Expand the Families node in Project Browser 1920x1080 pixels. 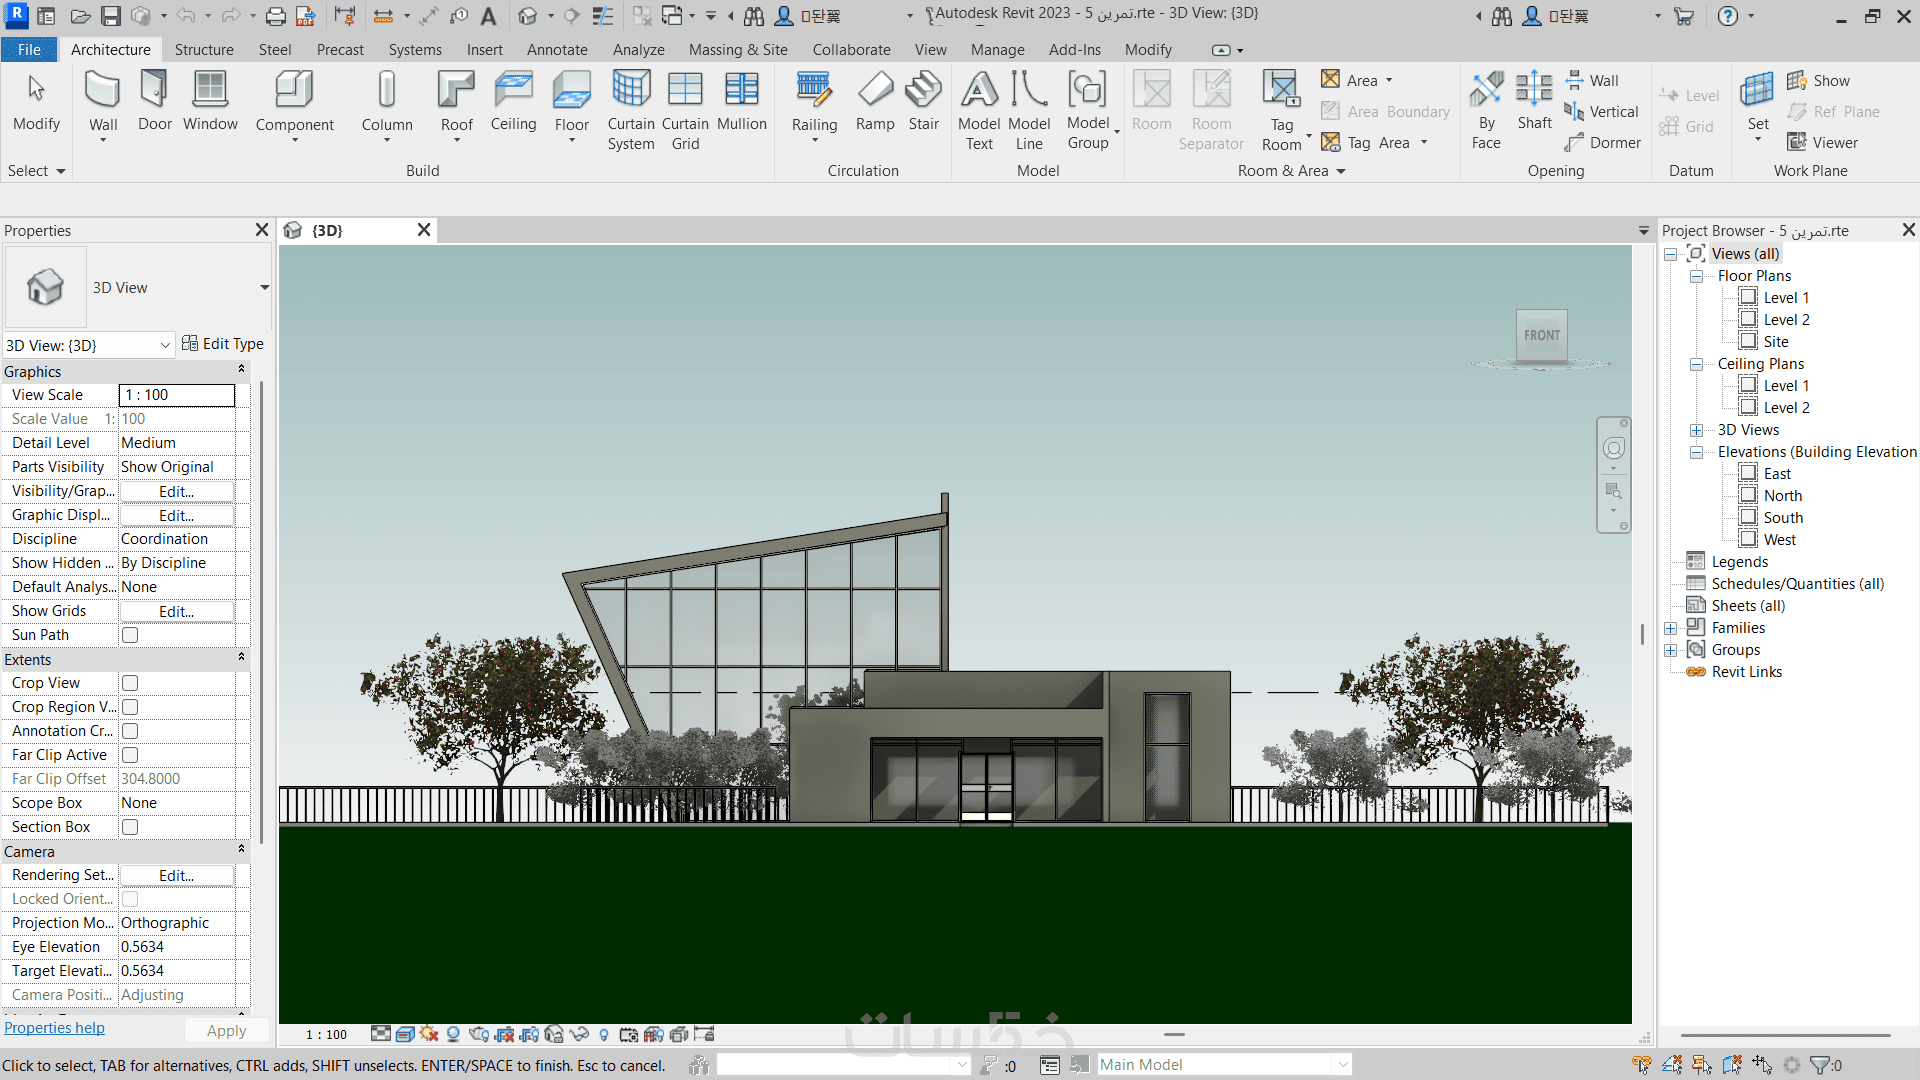[1671, 628]
